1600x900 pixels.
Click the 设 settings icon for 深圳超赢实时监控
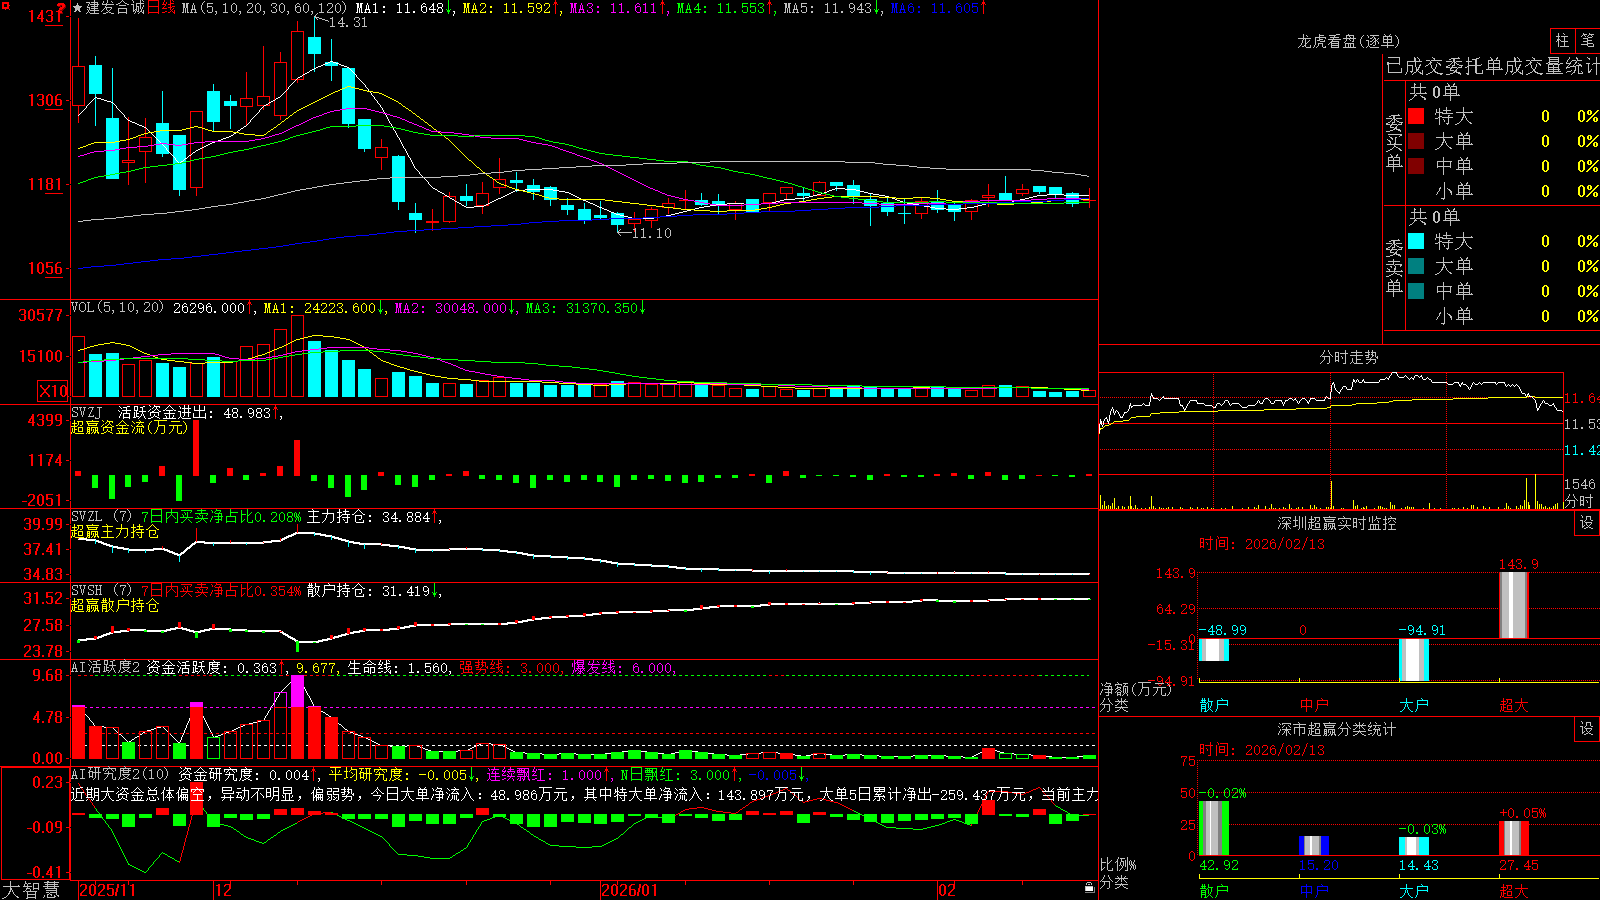point(1587,523)
